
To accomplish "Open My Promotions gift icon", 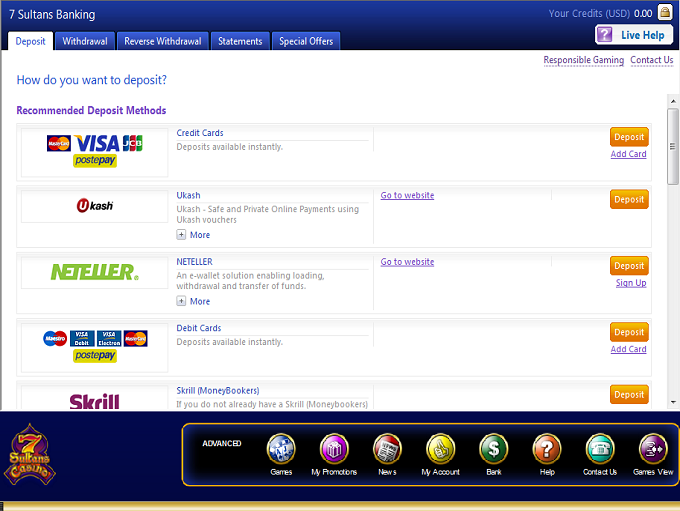I will click(x=334, y=449).
